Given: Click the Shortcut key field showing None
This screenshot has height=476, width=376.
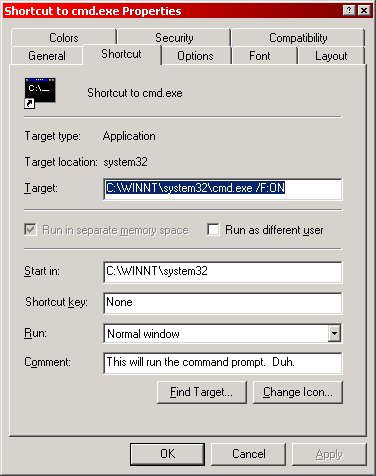Looking at the screenshot, I should tap(223, 303).
